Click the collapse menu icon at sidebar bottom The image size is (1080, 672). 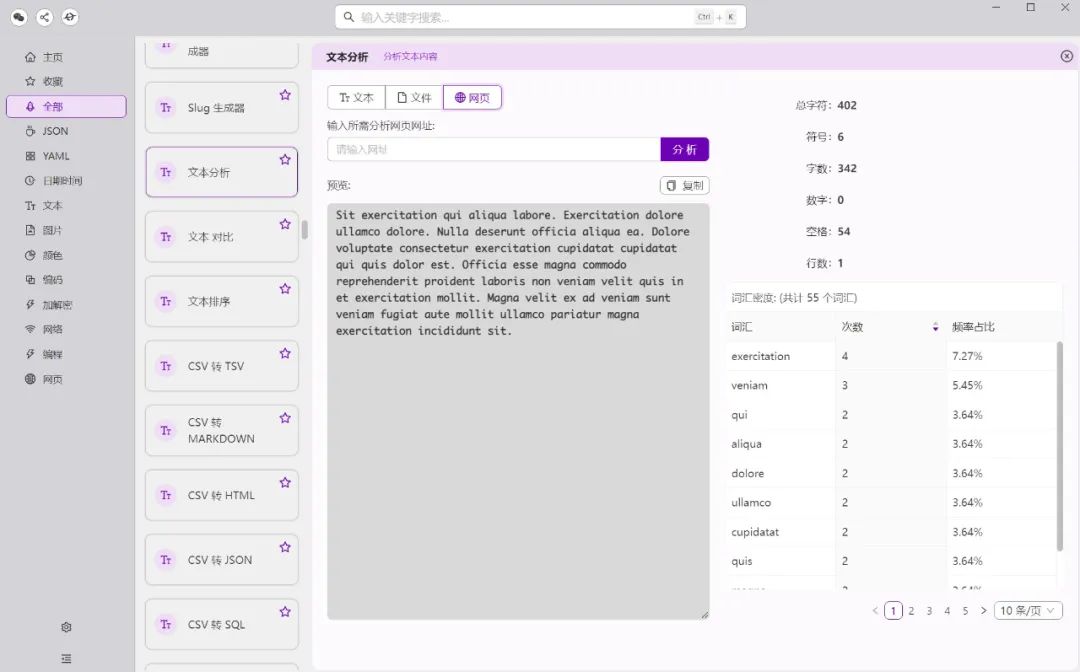click(x=66, y=659)
